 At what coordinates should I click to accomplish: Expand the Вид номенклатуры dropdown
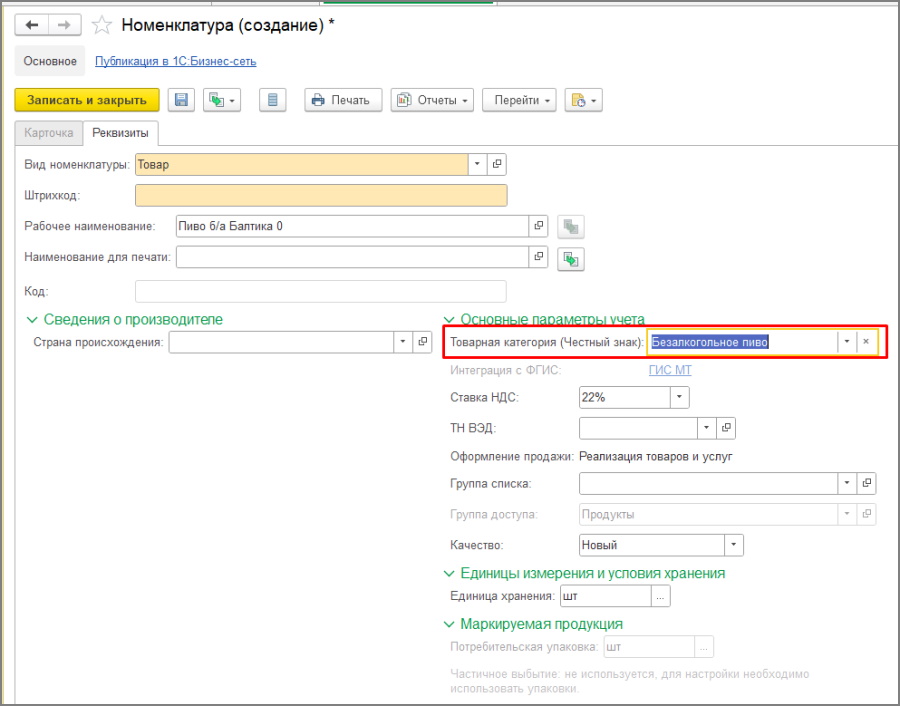[477, 164]
